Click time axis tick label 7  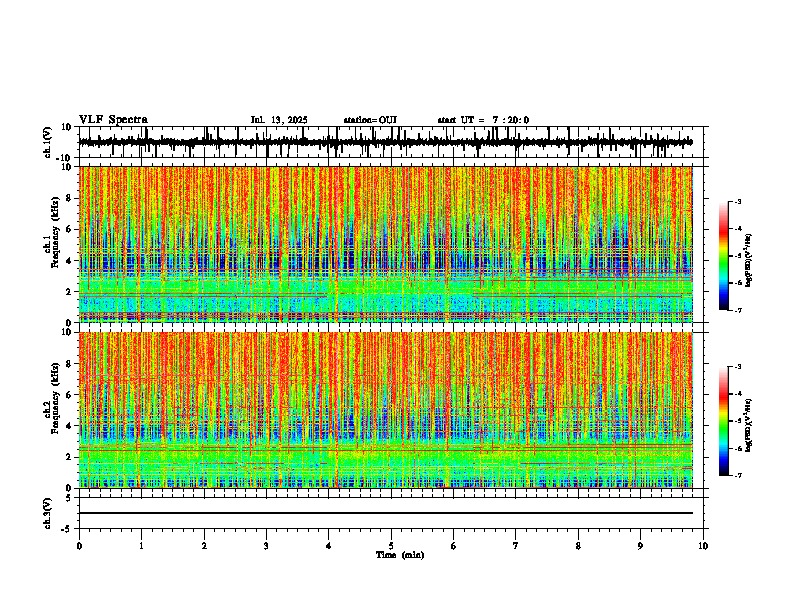516,546
